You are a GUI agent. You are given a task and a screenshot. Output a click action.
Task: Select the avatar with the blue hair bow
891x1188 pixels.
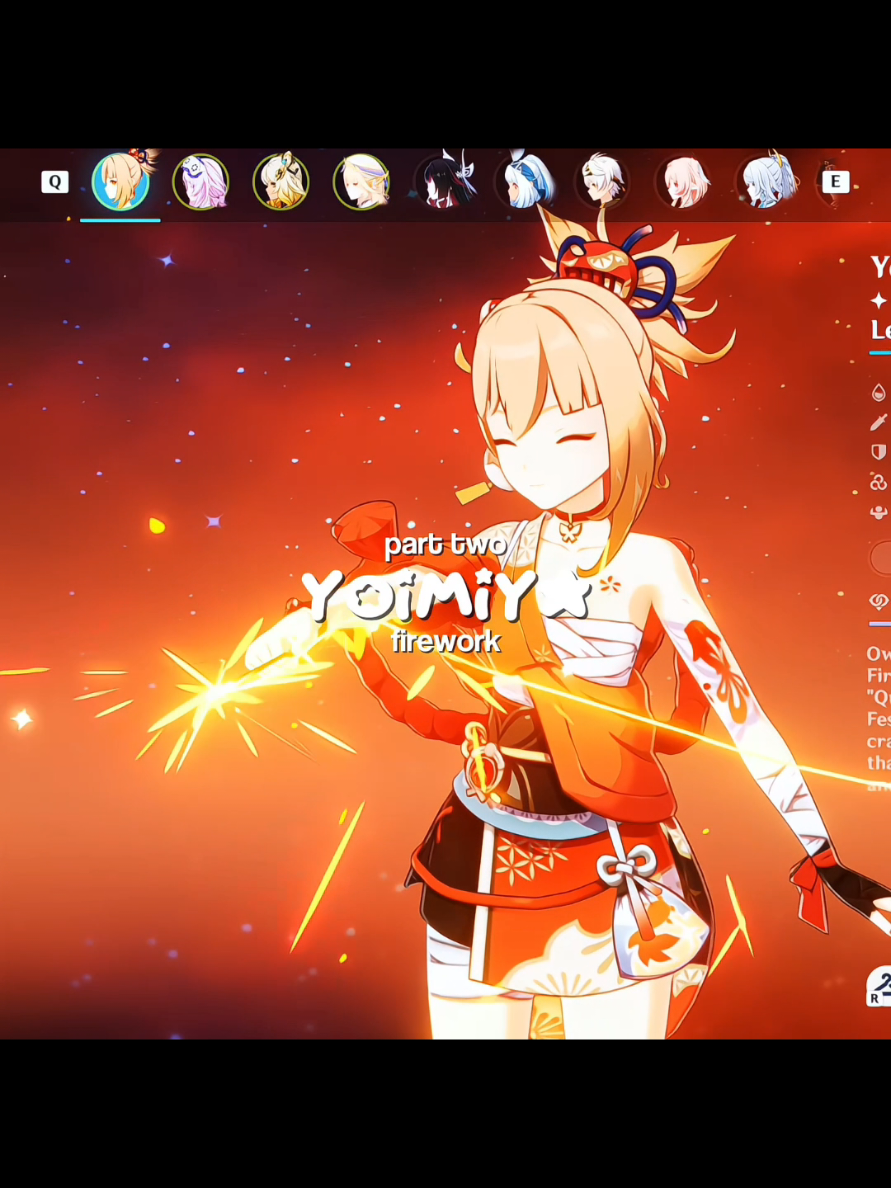[524, 182]
